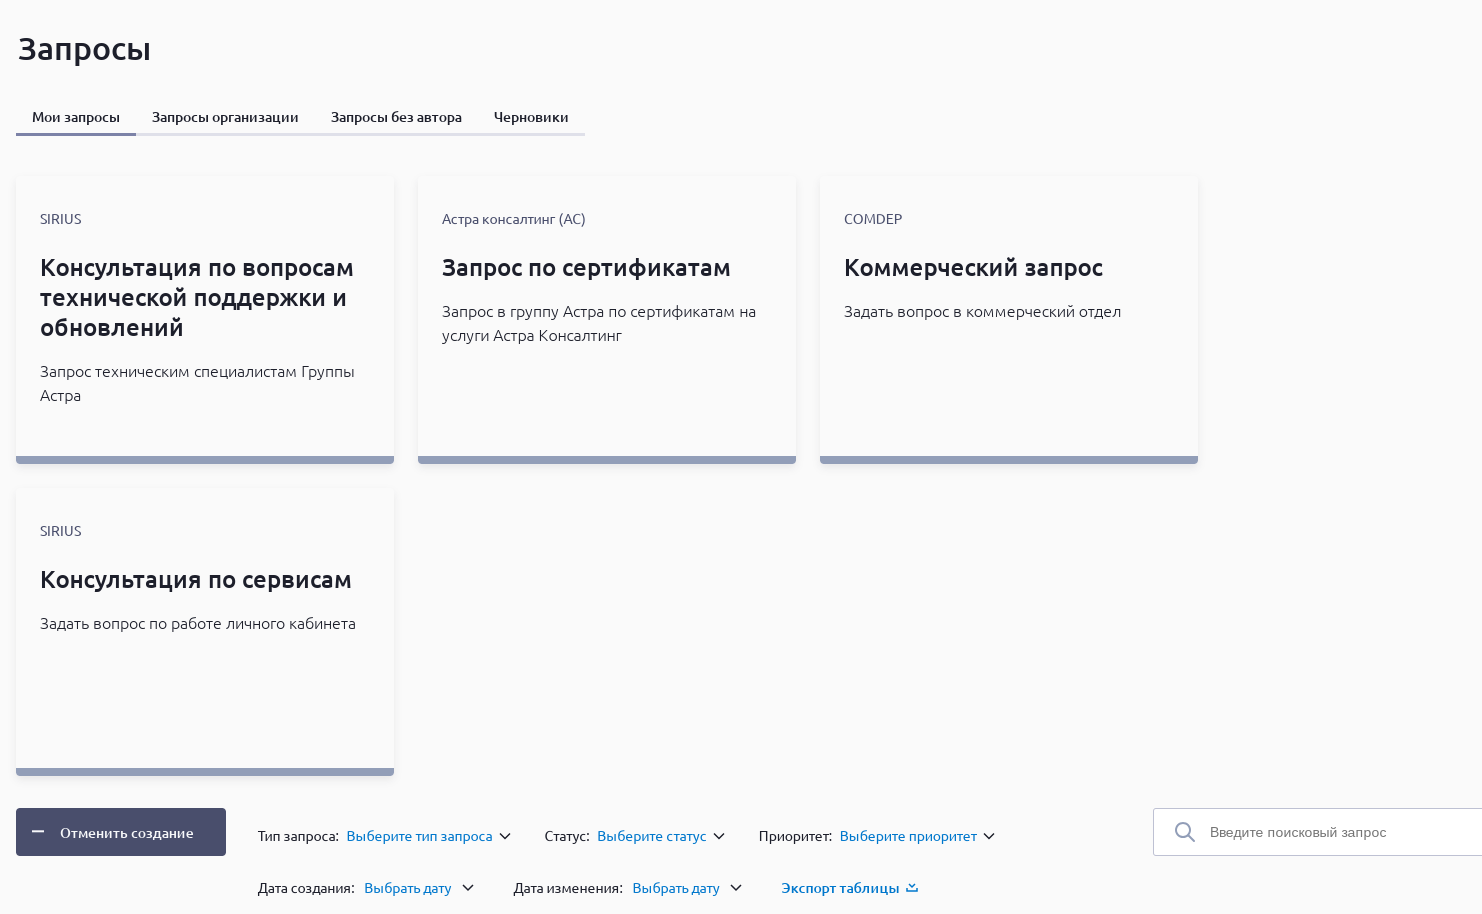The width and height of the screenshot is (1482, 914).
Task: Switch to the Мои запросы tab
Action: point(76,117)
